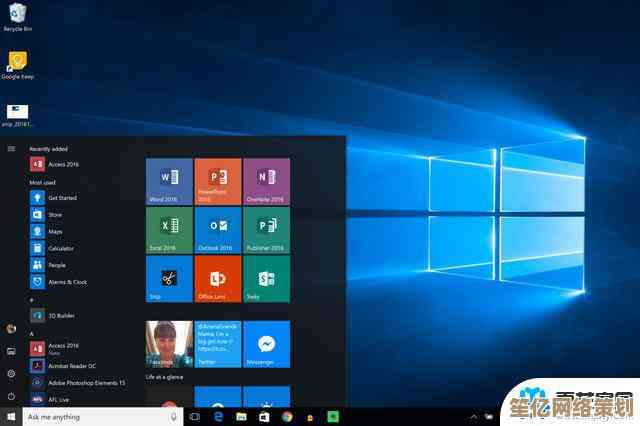640x426 pixels.
Task: Open the Sway tile
Action: pos(266,279)
